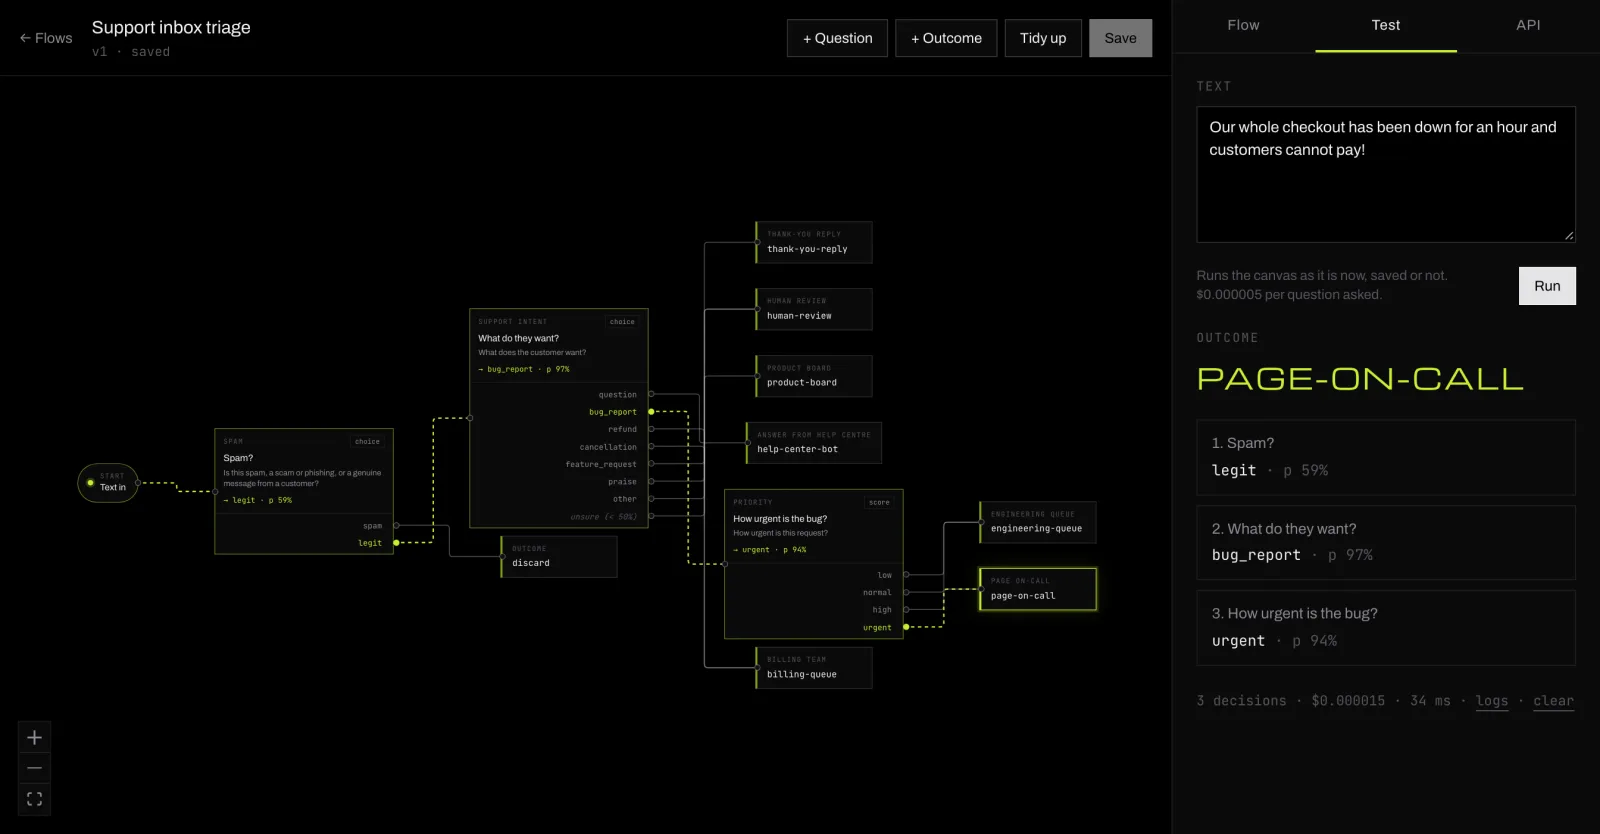
Task: Select the 'Spam?' question node
Action: click(x=304, y=491)
